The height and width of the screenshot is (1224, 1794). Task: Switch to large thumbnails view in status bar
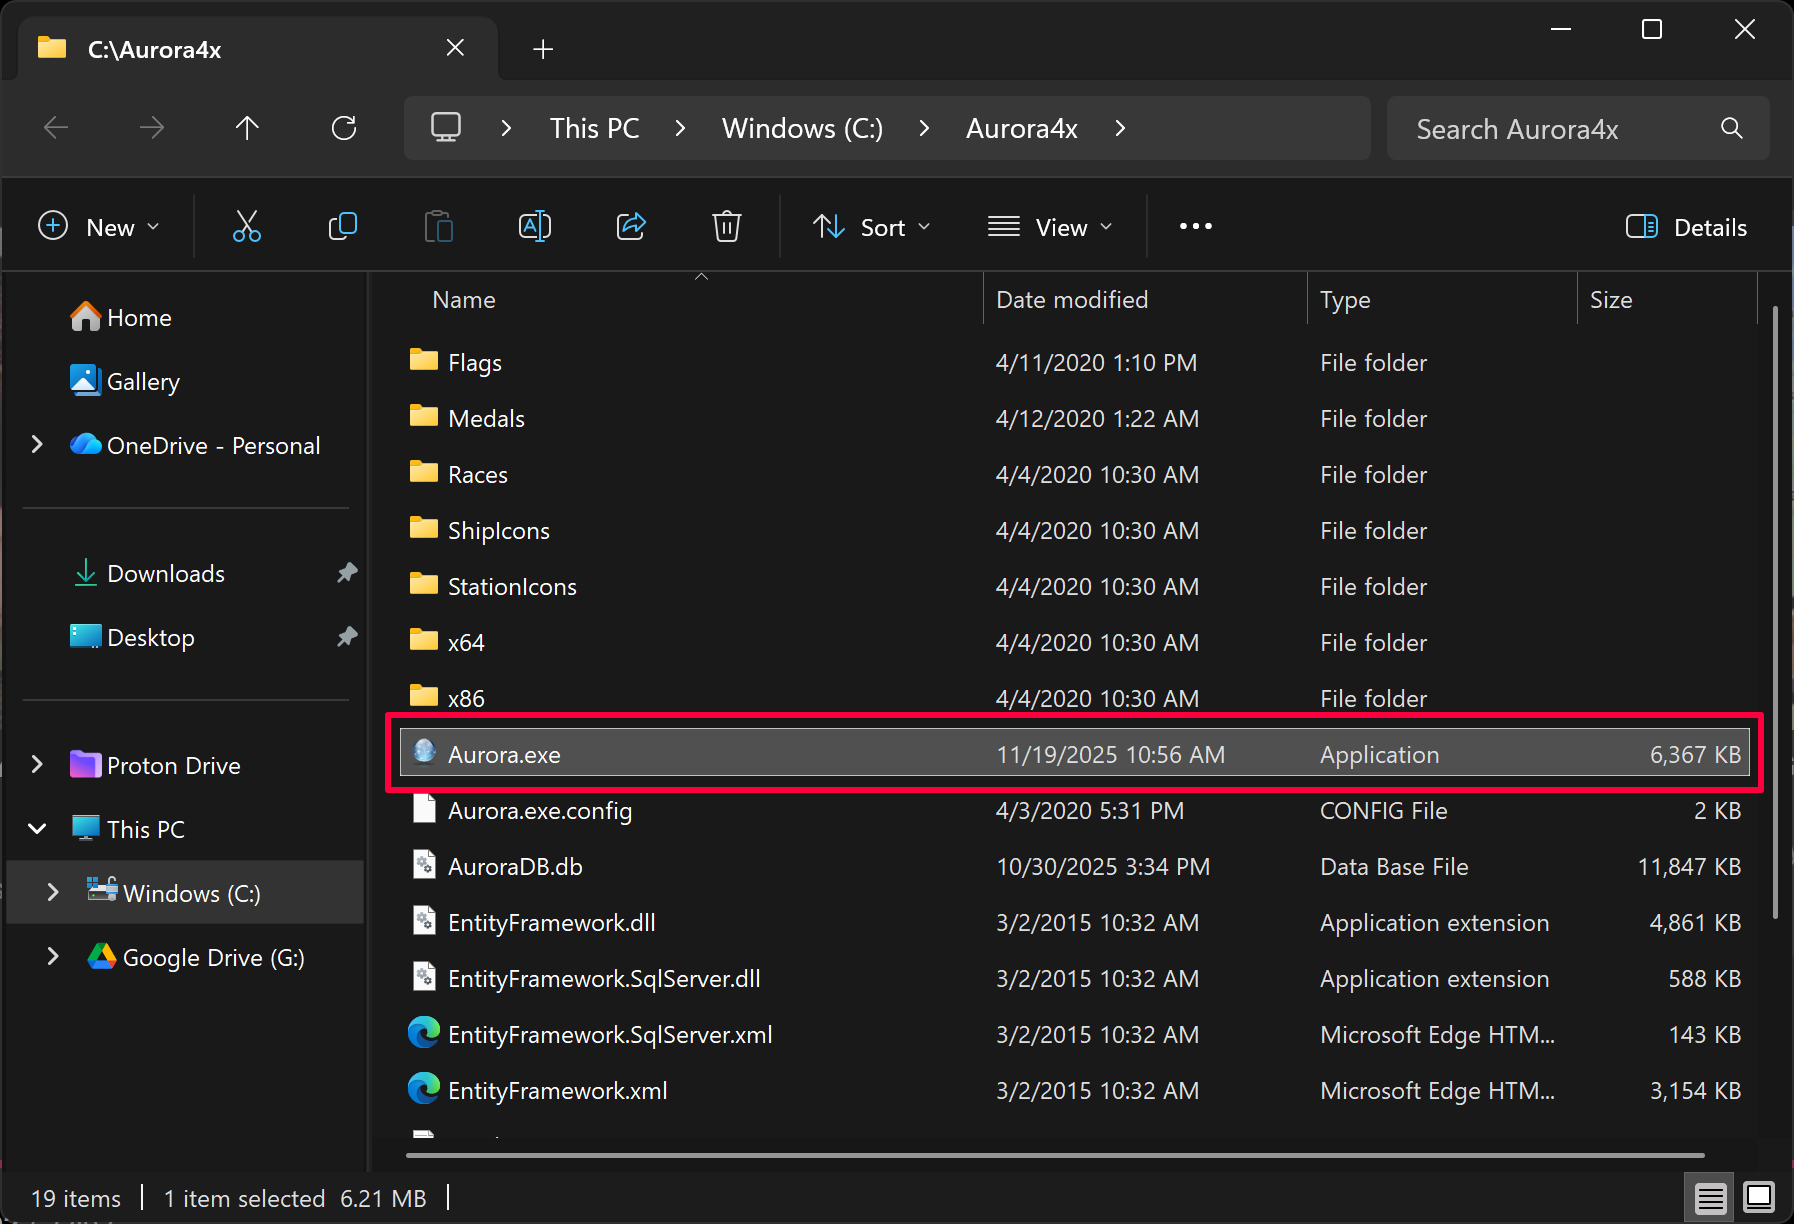1758,1196
